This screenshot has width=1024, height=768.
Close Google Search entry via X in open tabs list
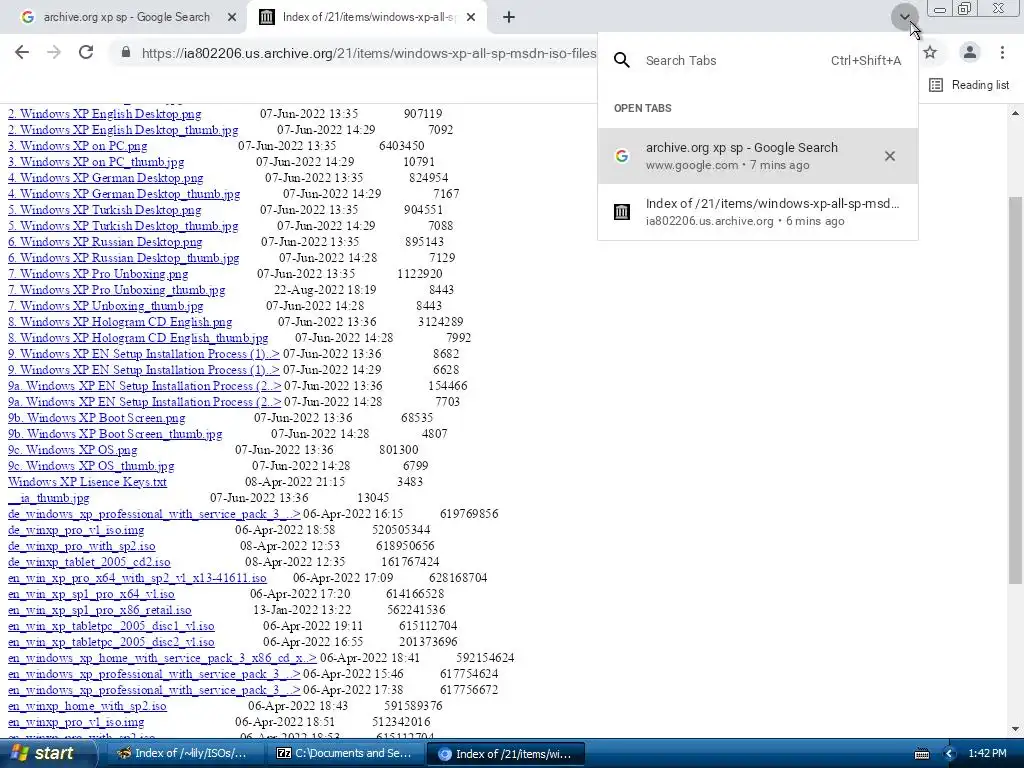(889, 156)
